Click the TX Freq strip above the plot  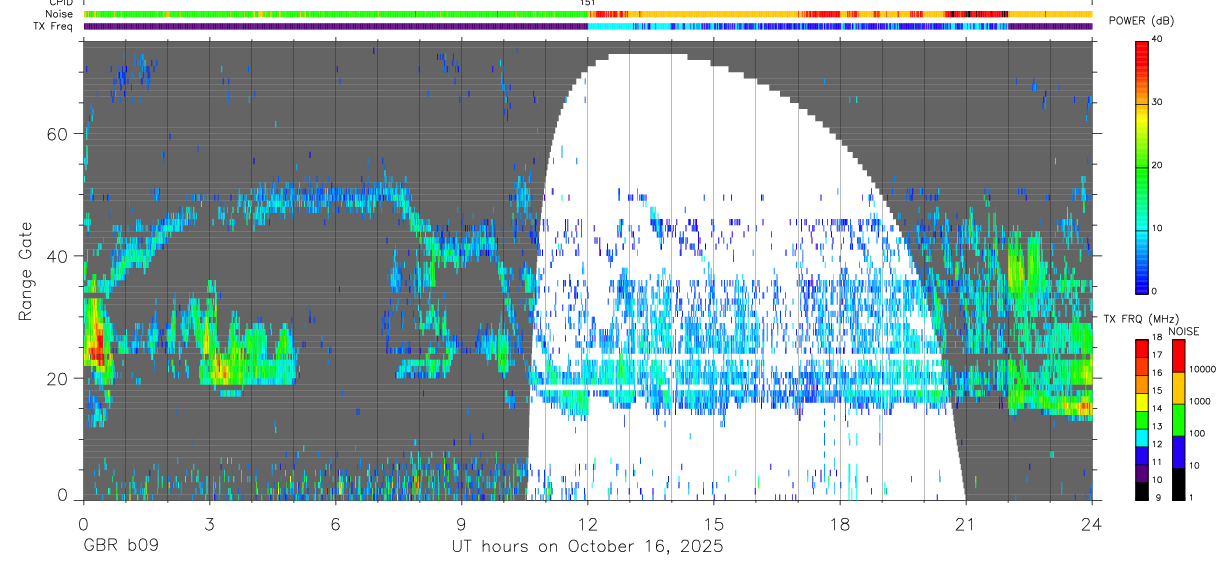coord(587,26)
